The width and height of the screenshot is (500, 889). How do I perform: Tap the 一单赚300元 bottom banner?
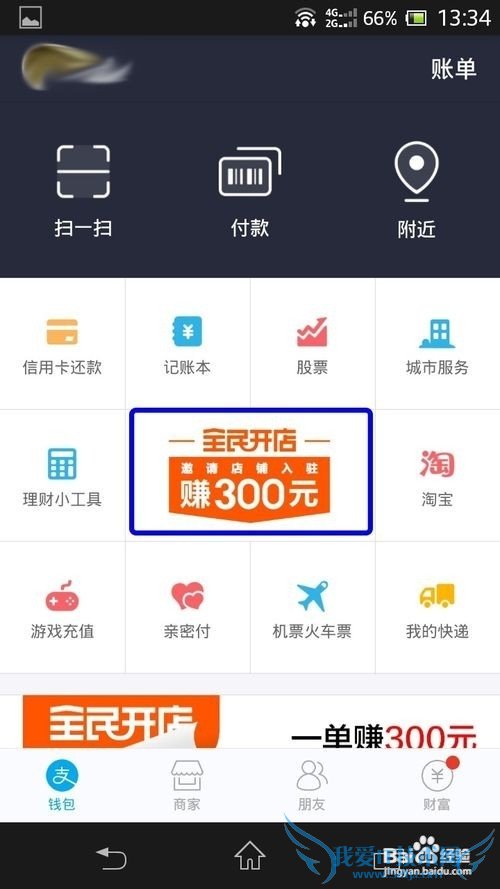pos(250,722)
